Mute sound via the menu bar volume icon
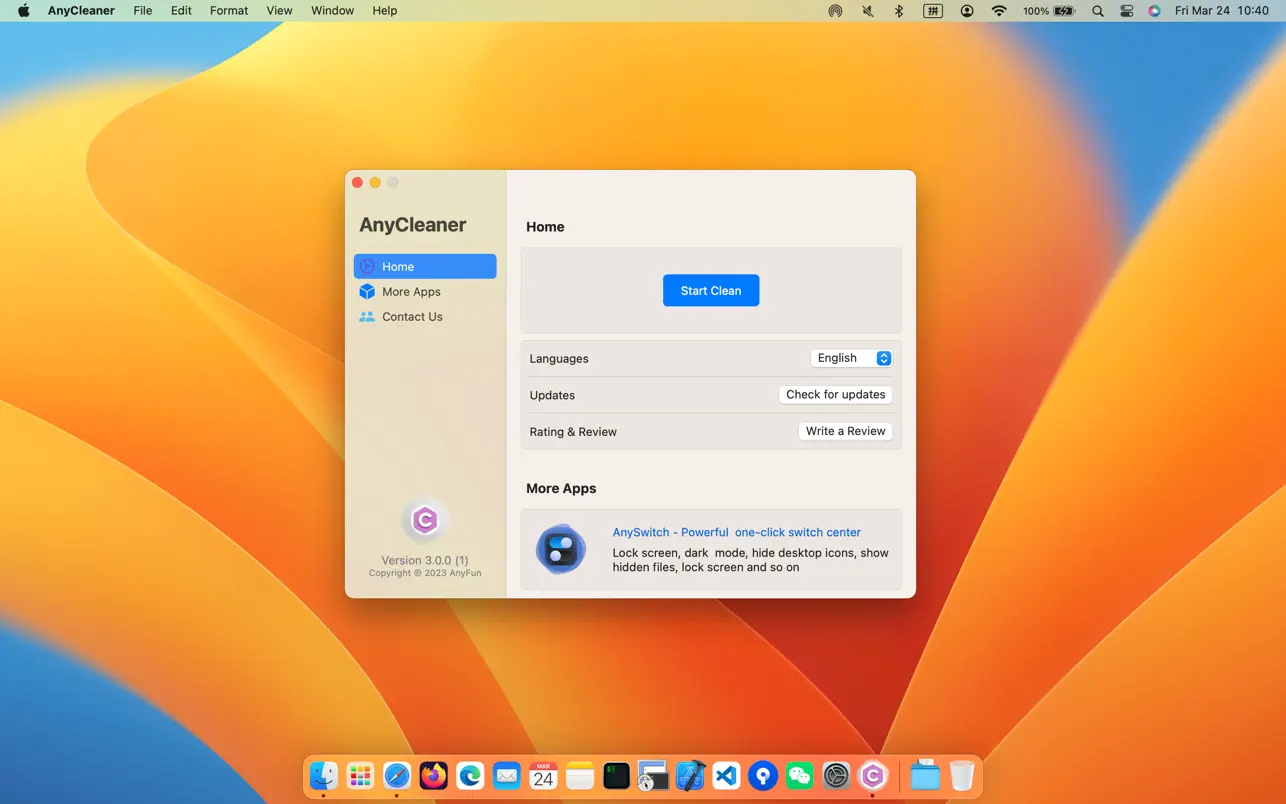1286x804 pixels. click(x=866, y=11)
